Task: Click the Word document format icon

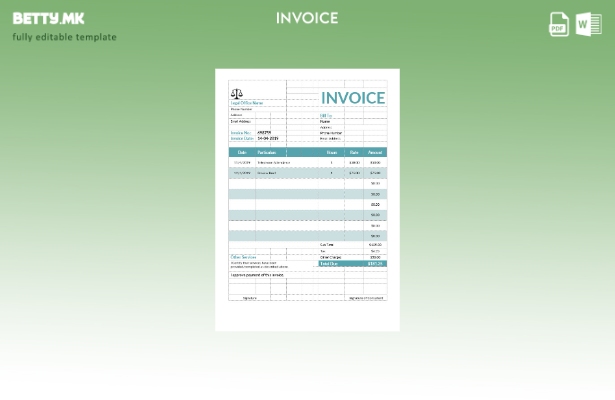Action: pos(589,24)
